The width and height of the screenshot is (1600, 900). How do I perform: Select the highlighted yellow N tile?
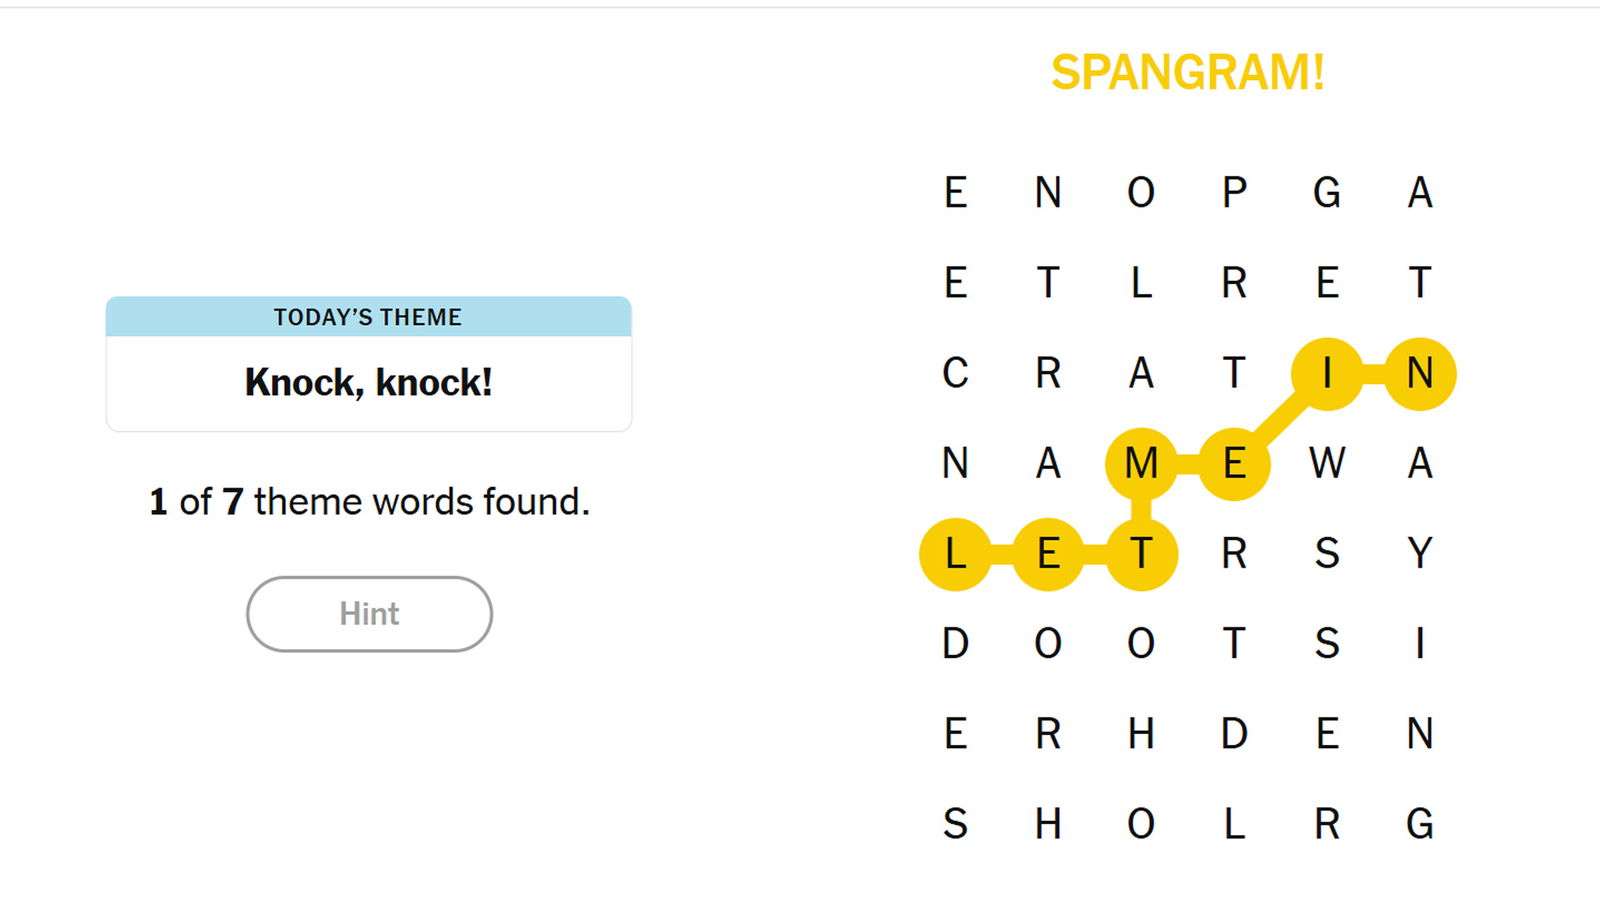point(1420,374)
